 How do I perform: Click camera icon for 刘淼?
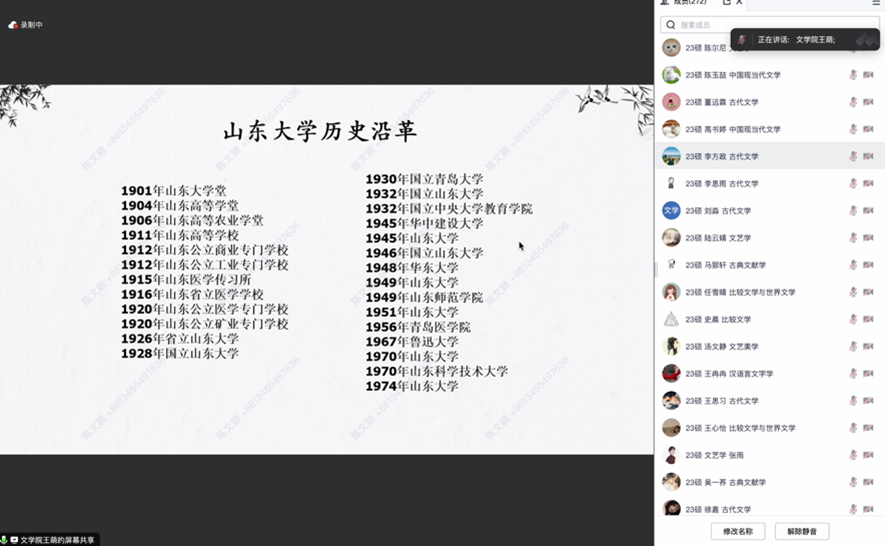click(x=868, y=211)
